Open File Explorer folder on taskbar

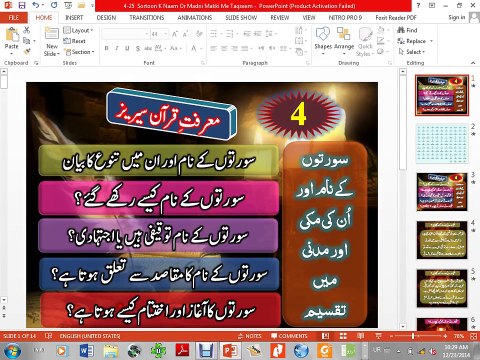pos(111,351)
